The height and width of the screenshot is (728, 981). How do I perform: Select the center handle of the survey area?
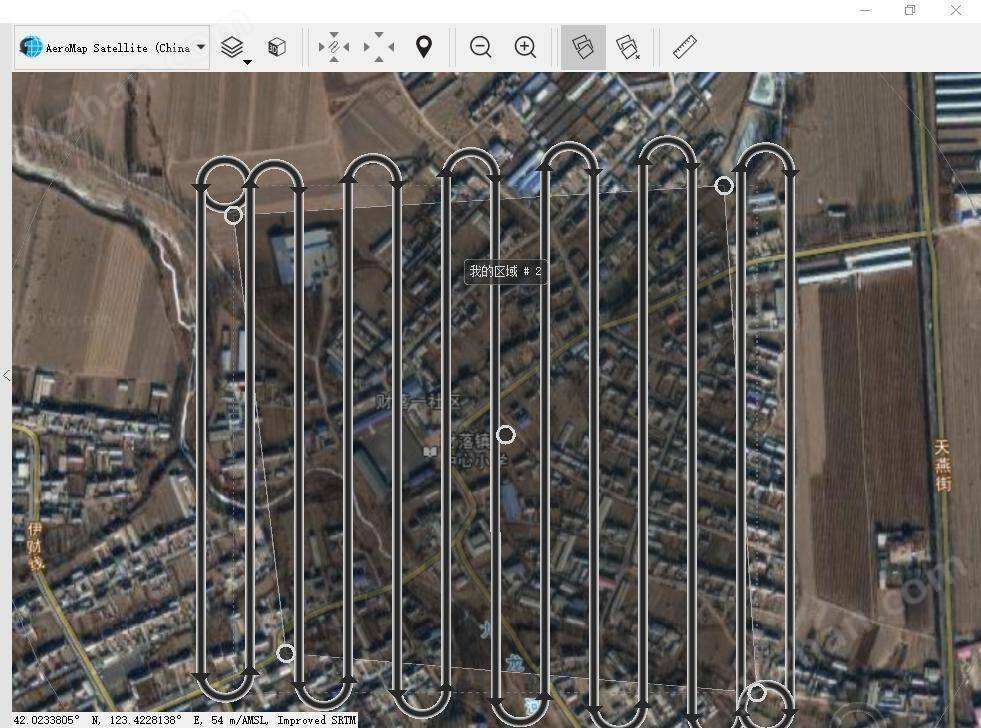click(506, 435)
